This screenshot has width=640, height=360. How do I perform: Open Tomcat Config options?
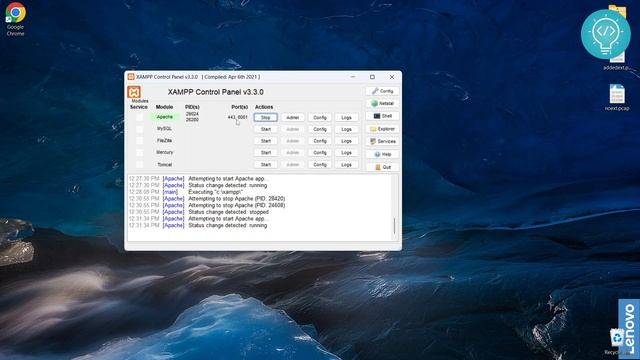click(x=320, y=164)
